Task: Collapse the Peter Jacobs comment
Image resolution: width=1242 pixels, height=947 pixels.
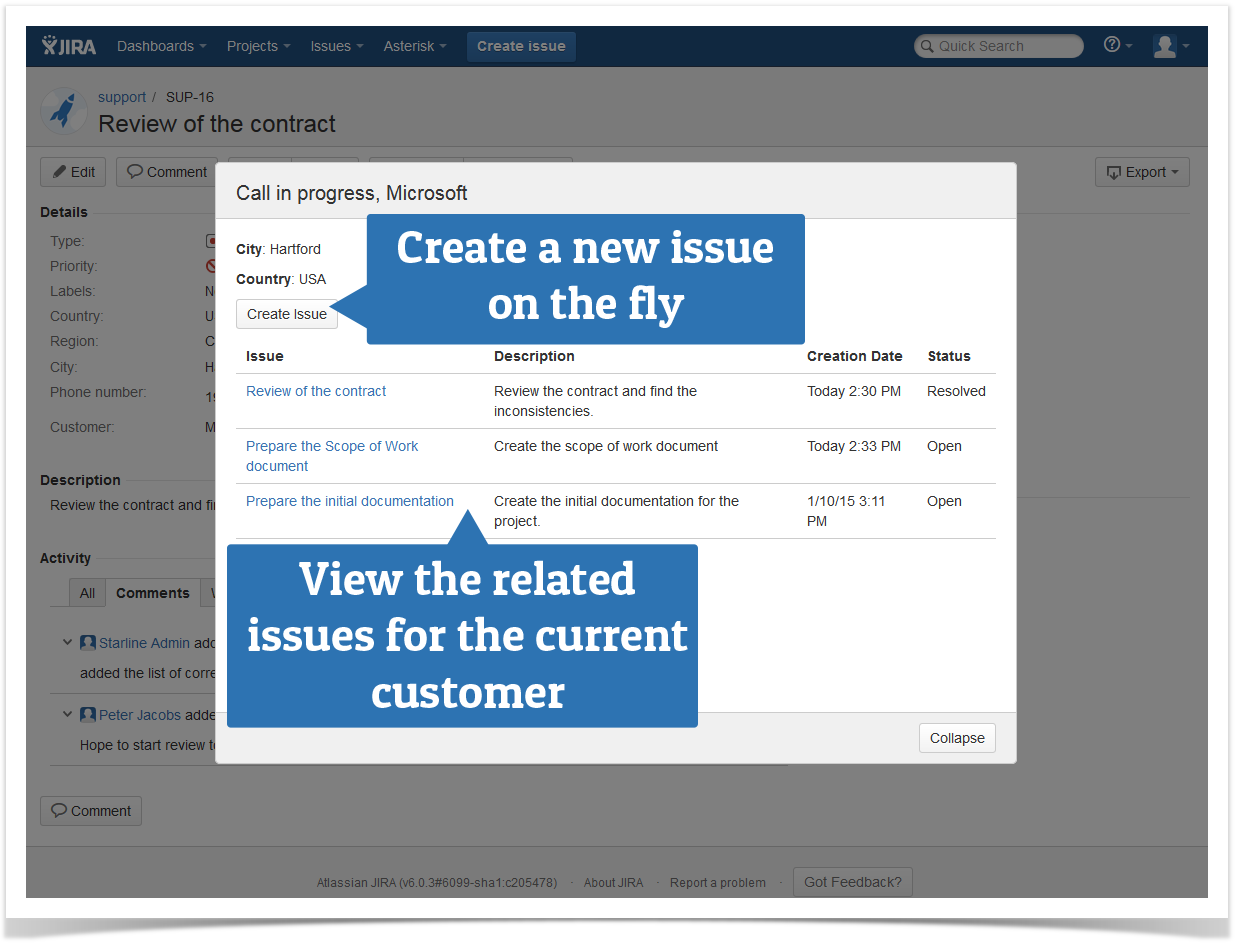Action: [67, 714]
